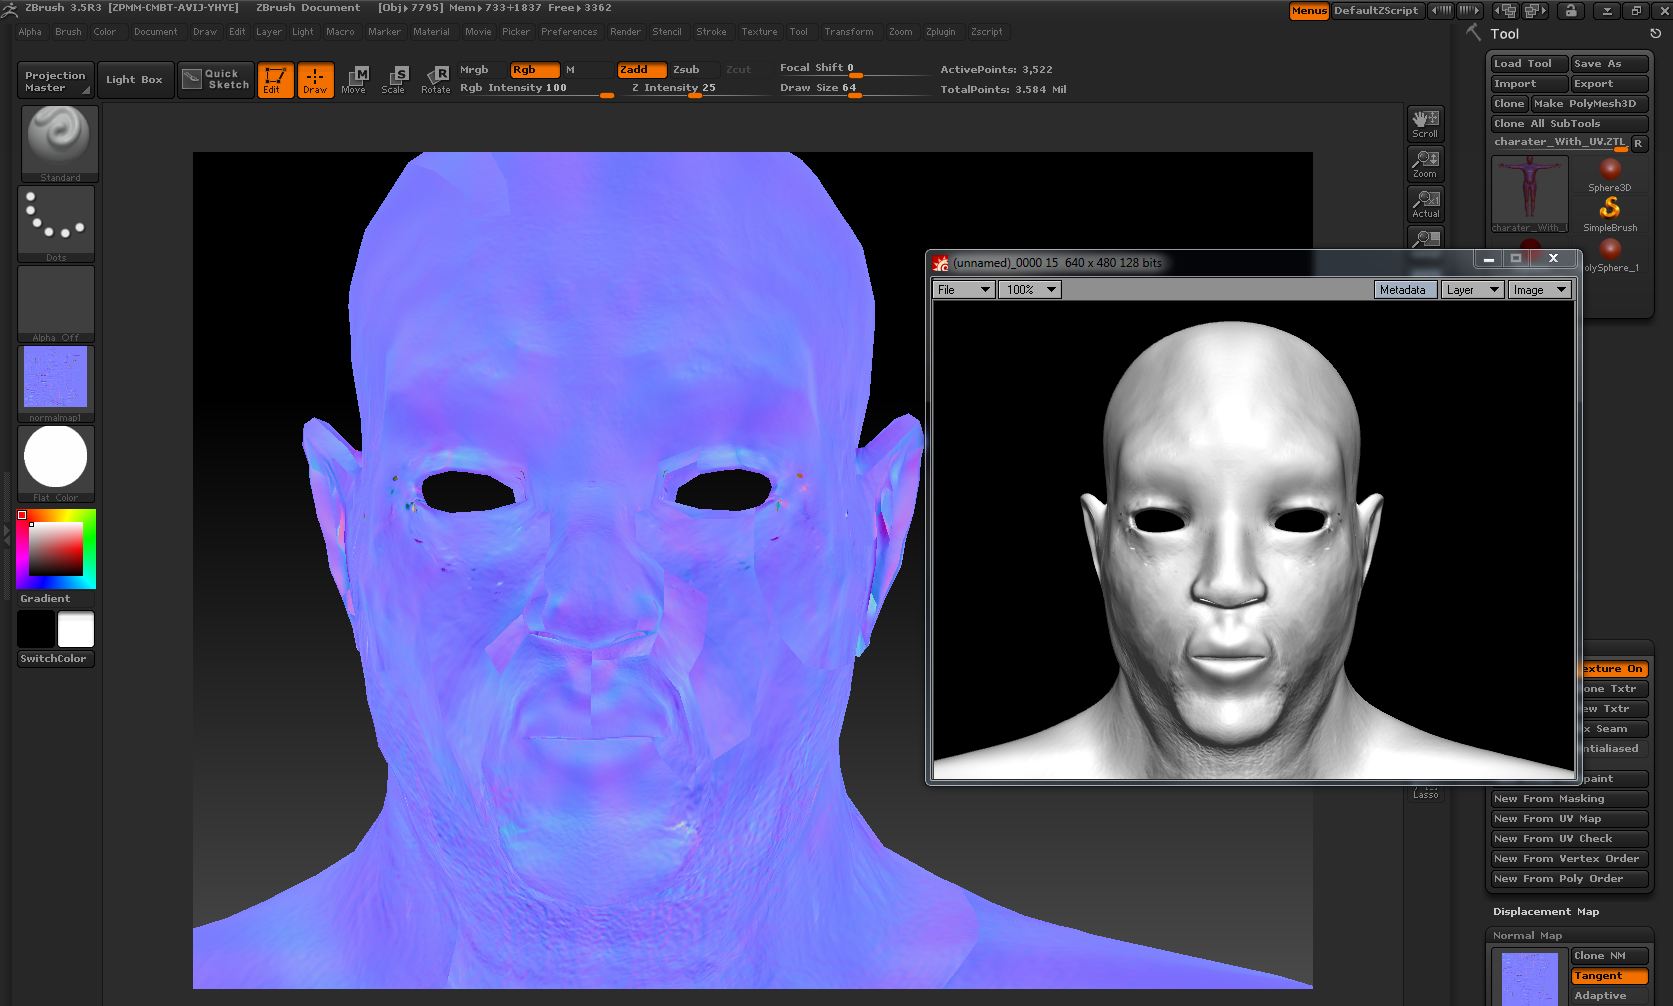Select the Rotate tool
Viewport: 1673px width, 1006px height.
click(x=435, y=80)
